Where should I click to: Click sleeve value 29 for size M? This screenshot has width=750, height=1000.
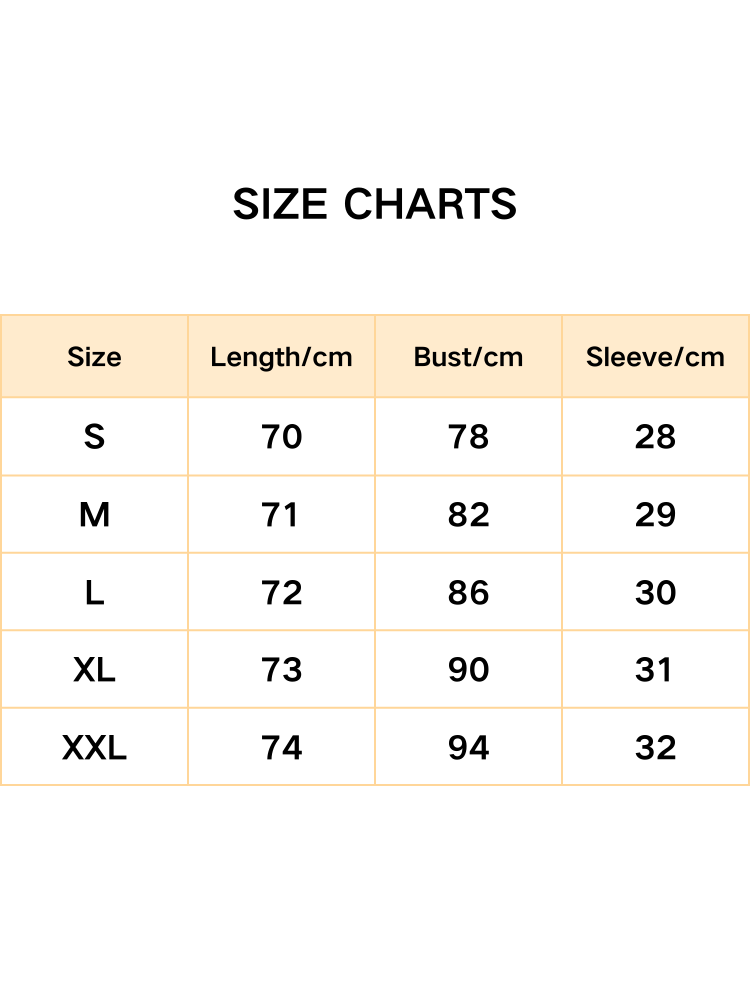655,515
